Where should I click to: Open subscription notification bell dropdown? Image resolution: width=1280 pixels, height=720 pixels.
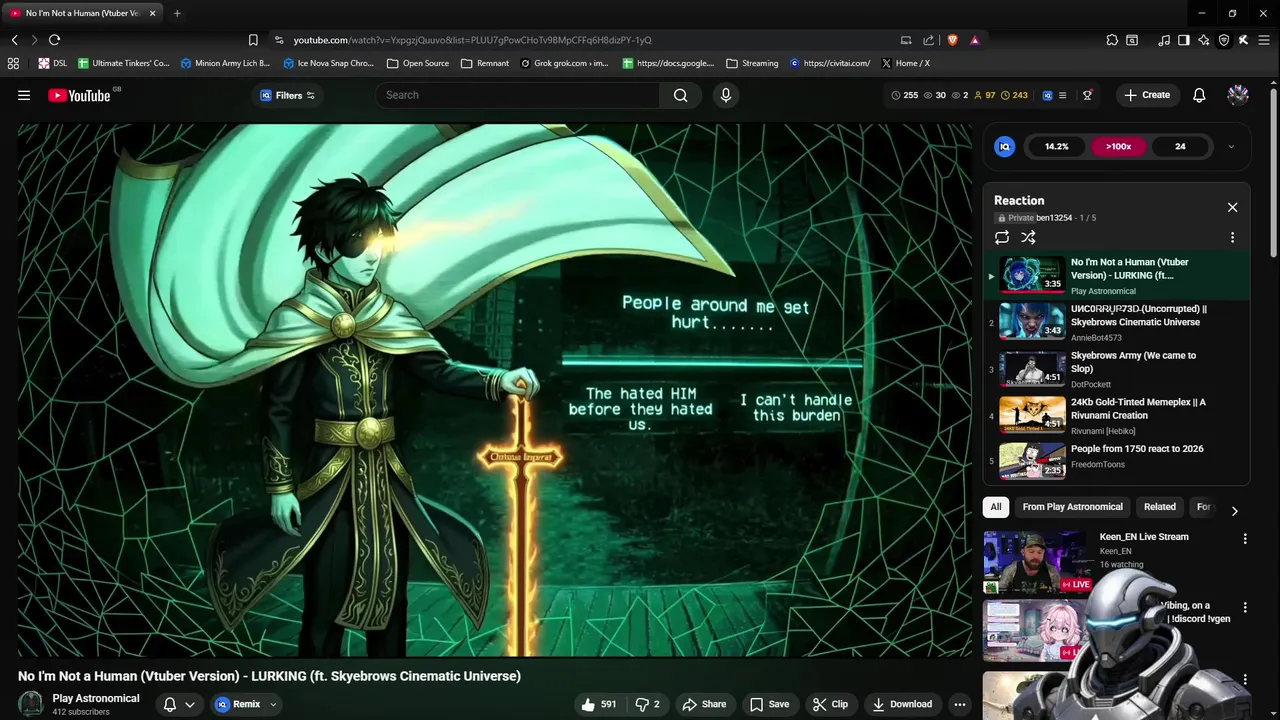click(x=179, y=704)
